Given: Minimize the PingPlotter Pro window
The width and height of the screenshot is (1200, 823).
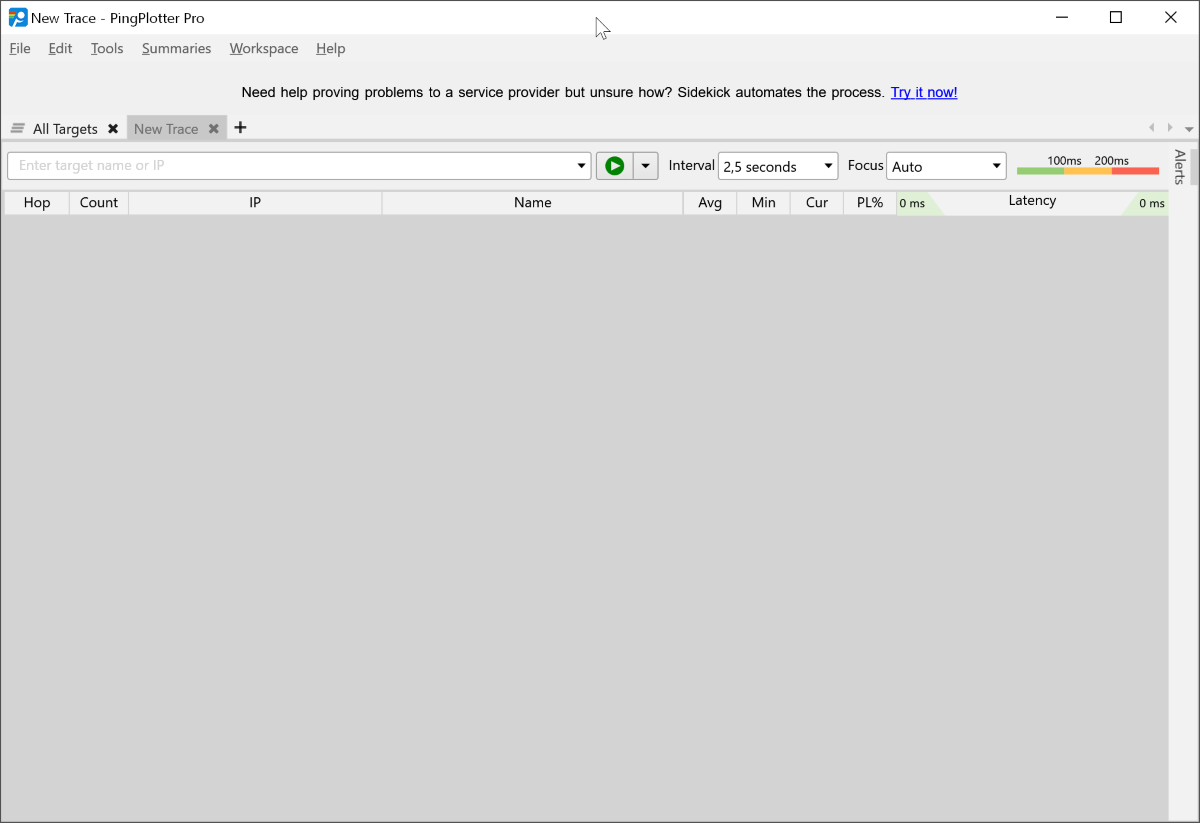Looking at the screenshot, I should pyautogui.click(x=1061, y=17).
